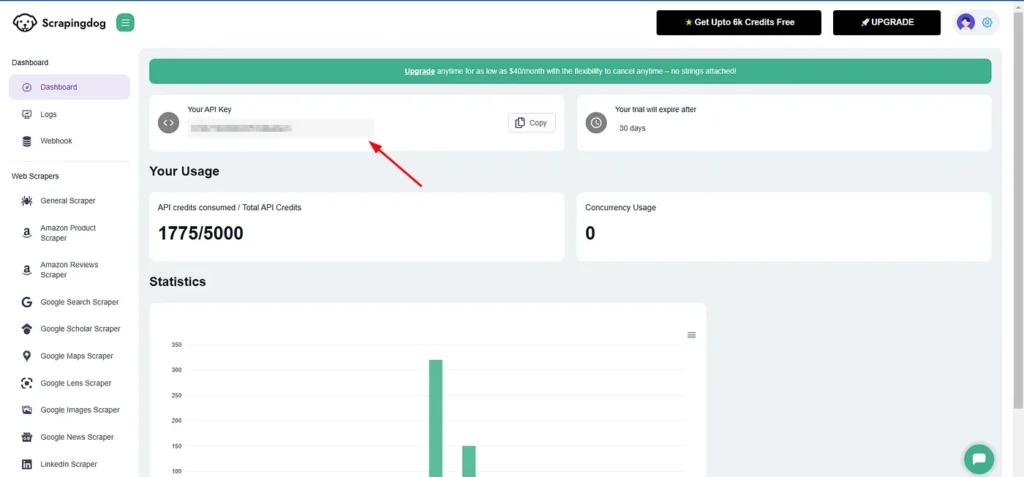Select Dashboard in the sidebar

point(59,87)
